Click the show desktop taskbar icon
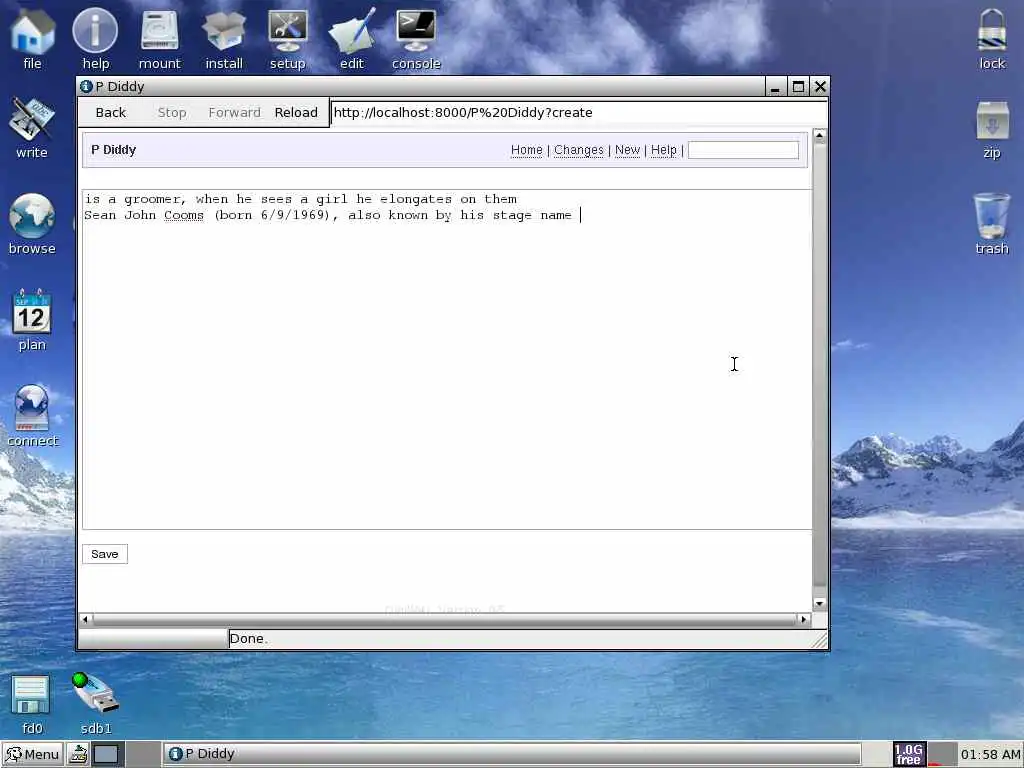This screenshot has width=1024, height=768. (106, 754)
